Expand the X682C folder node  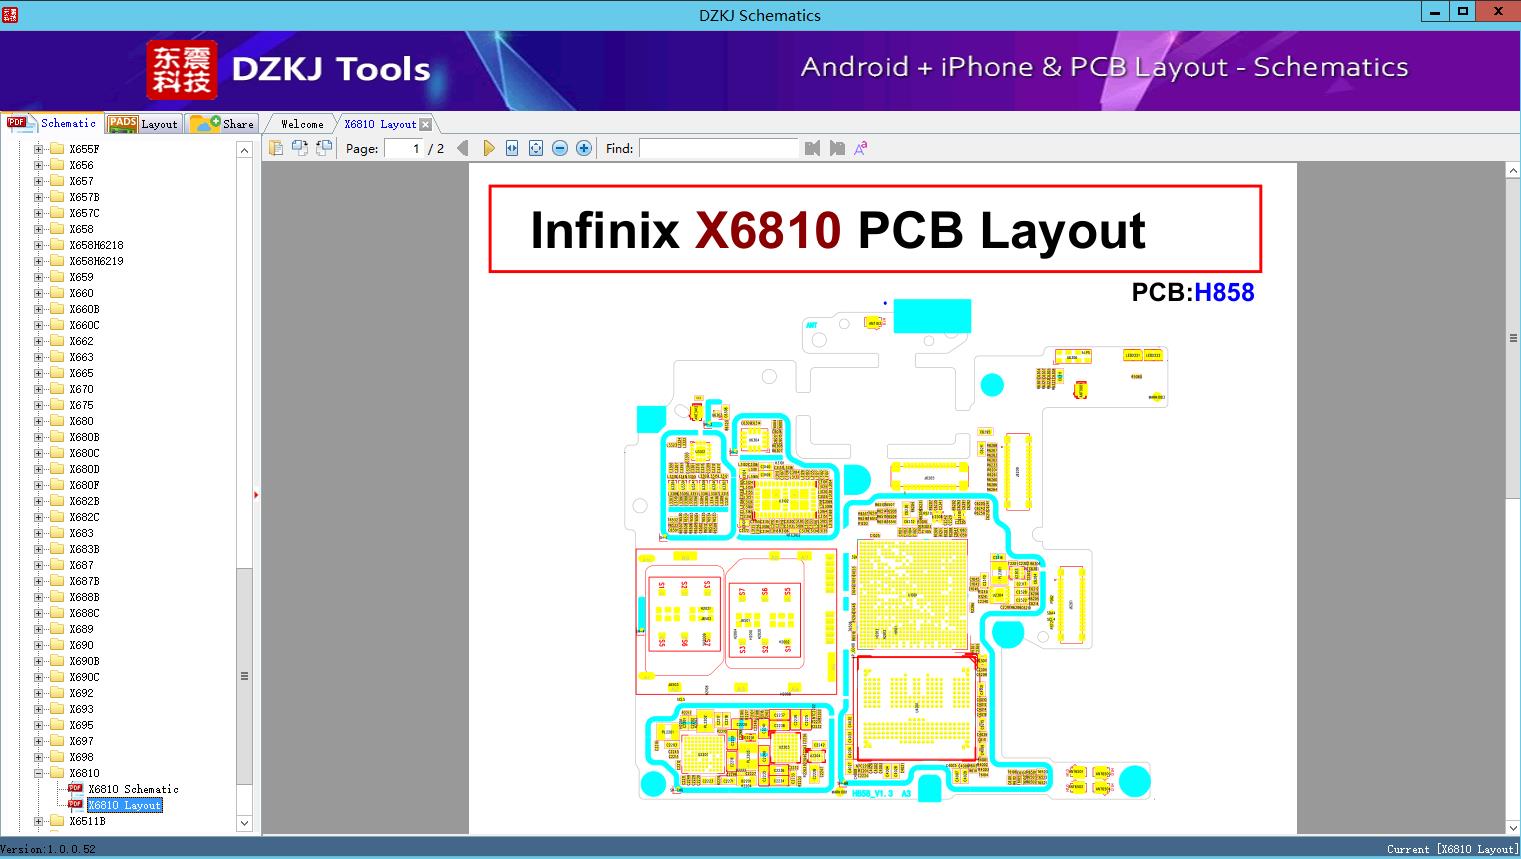(x=39, y=517)
